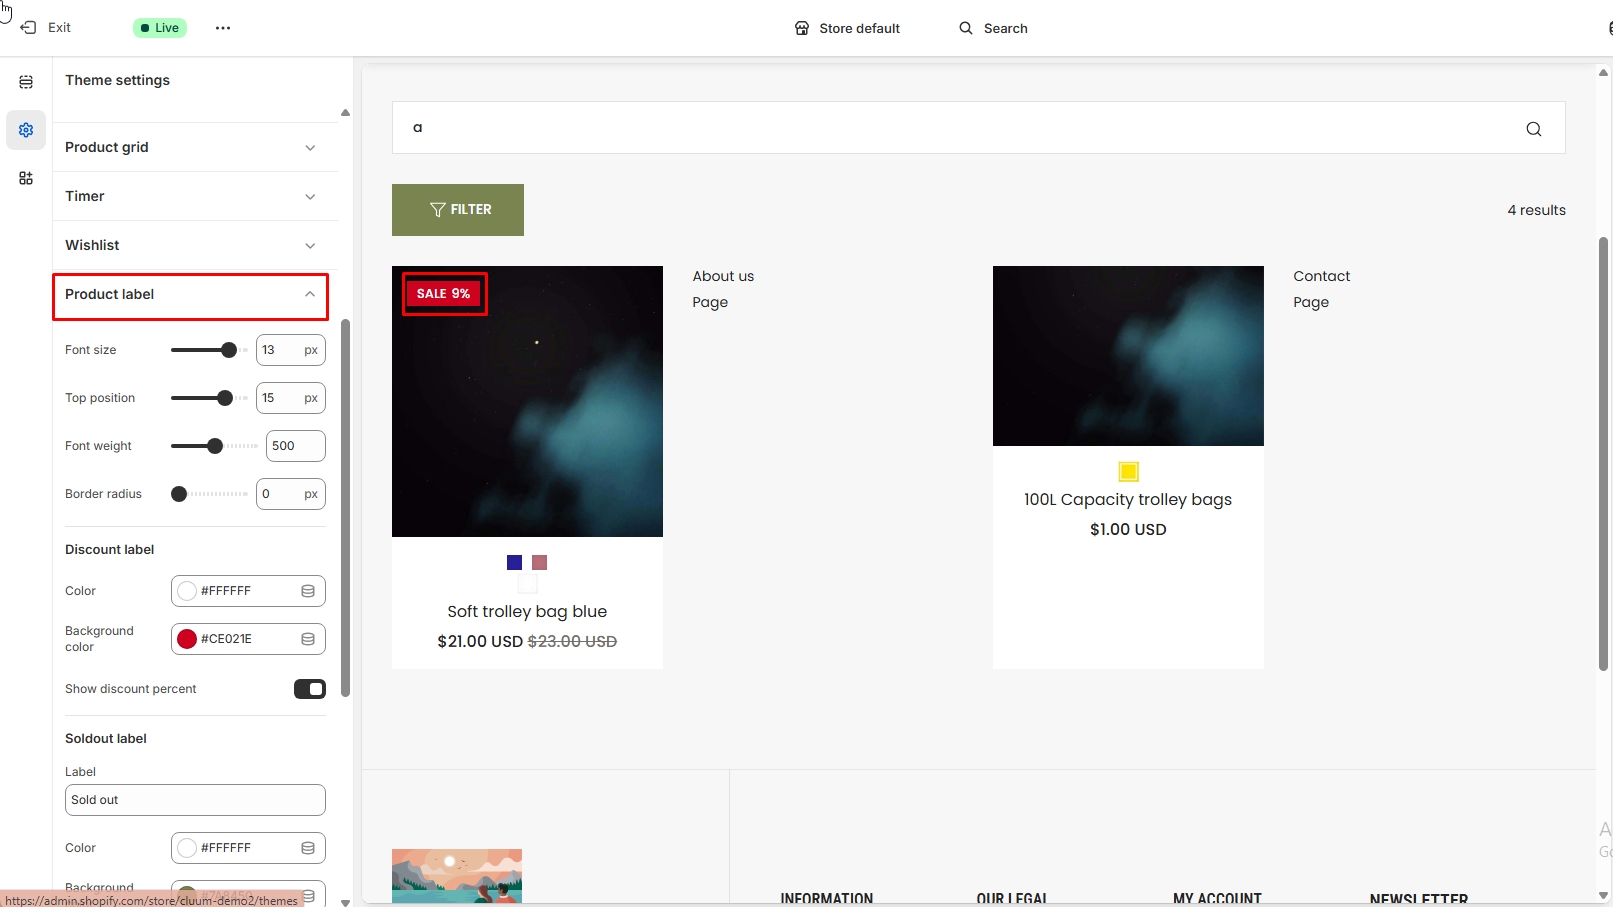1613x907 pixels.
Task: Click the Soldout Label text field
Action: pyautogui.click(x=195, y=800)
